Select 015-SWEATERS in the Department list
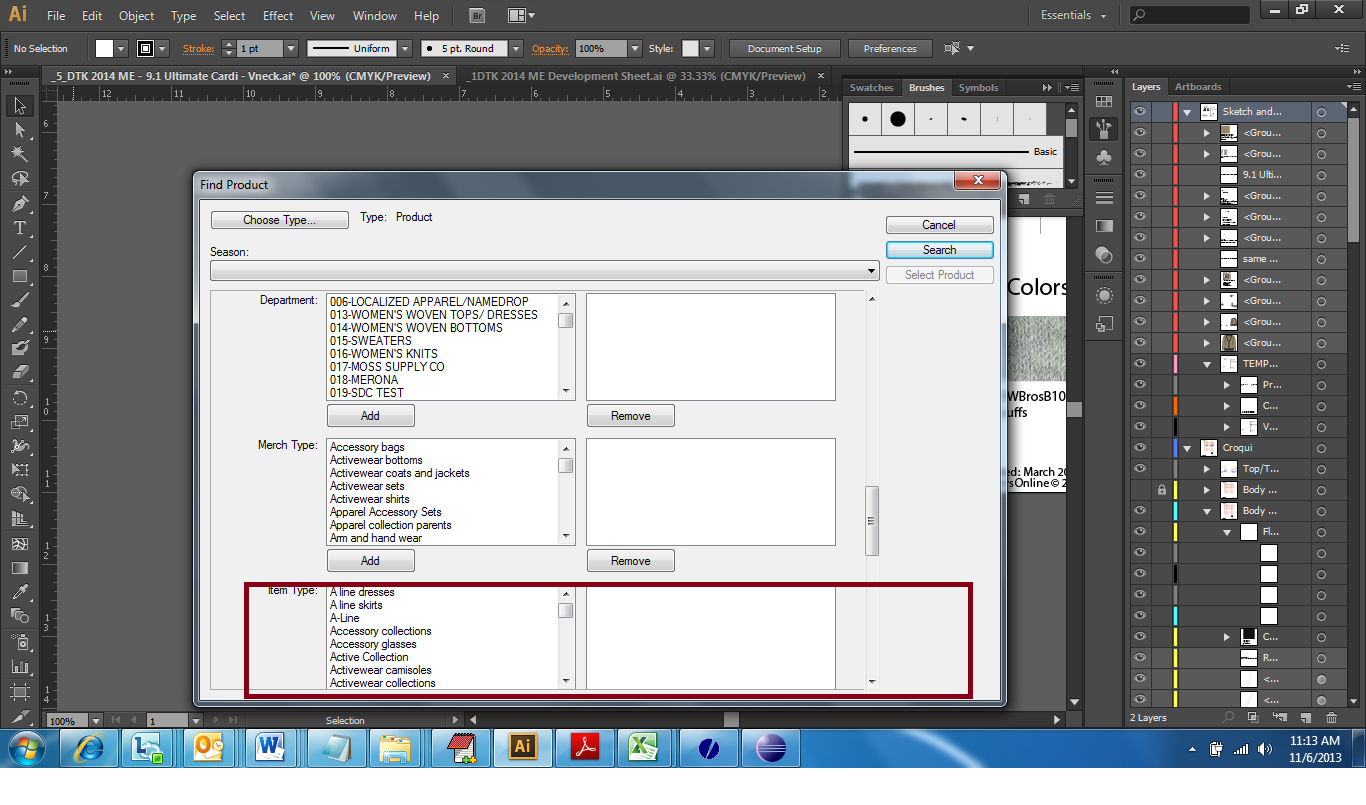Viewport: 1366px width, 805px height. point(371,341)
